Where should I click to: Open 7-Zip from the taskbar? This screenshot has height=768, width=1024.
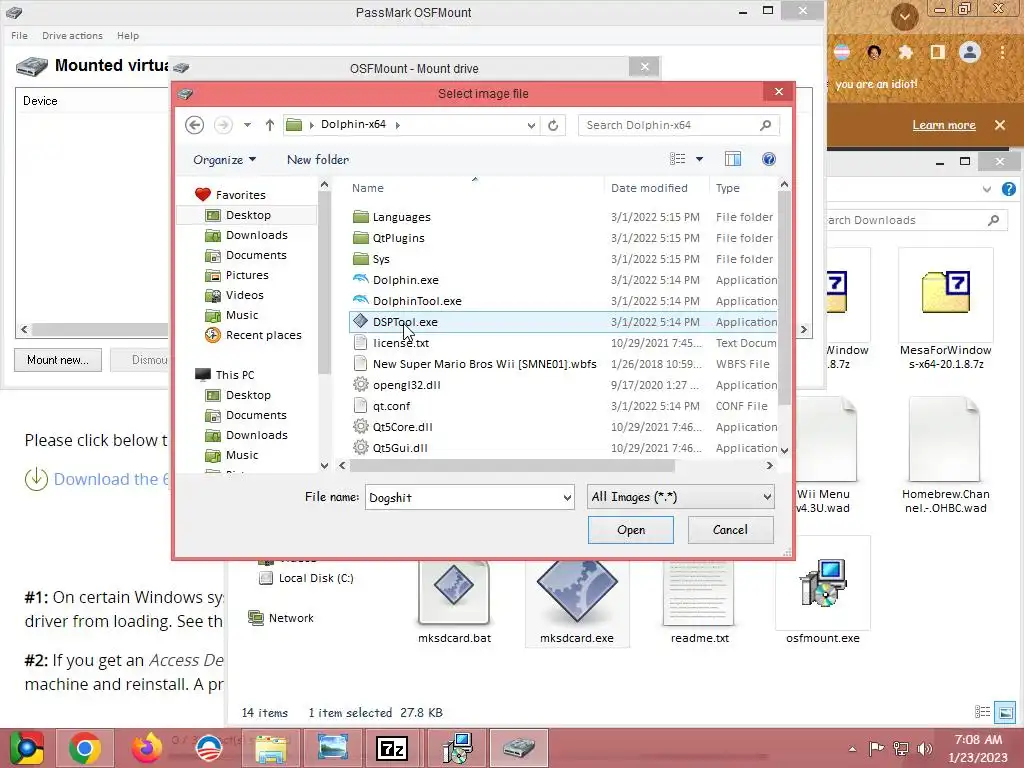[x=392, y=748]
